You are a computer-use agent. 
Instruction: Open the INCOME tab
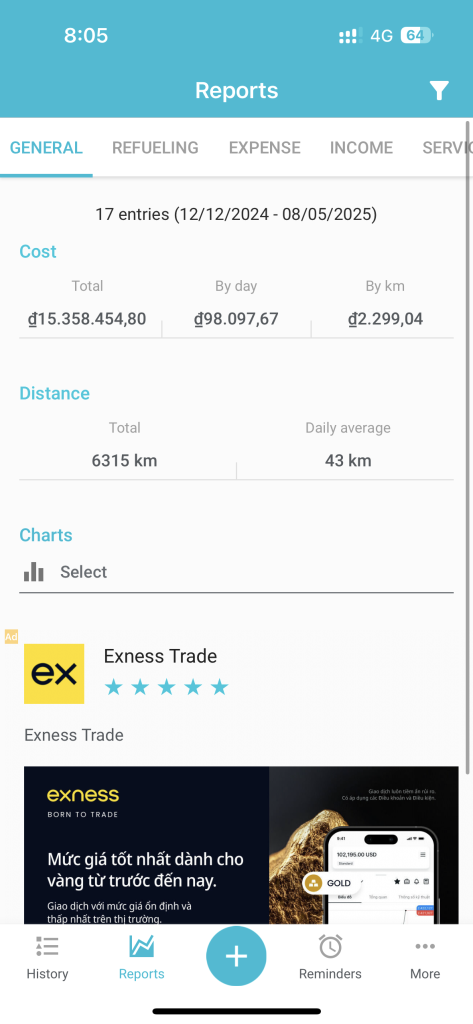click(x=361, y=148)
